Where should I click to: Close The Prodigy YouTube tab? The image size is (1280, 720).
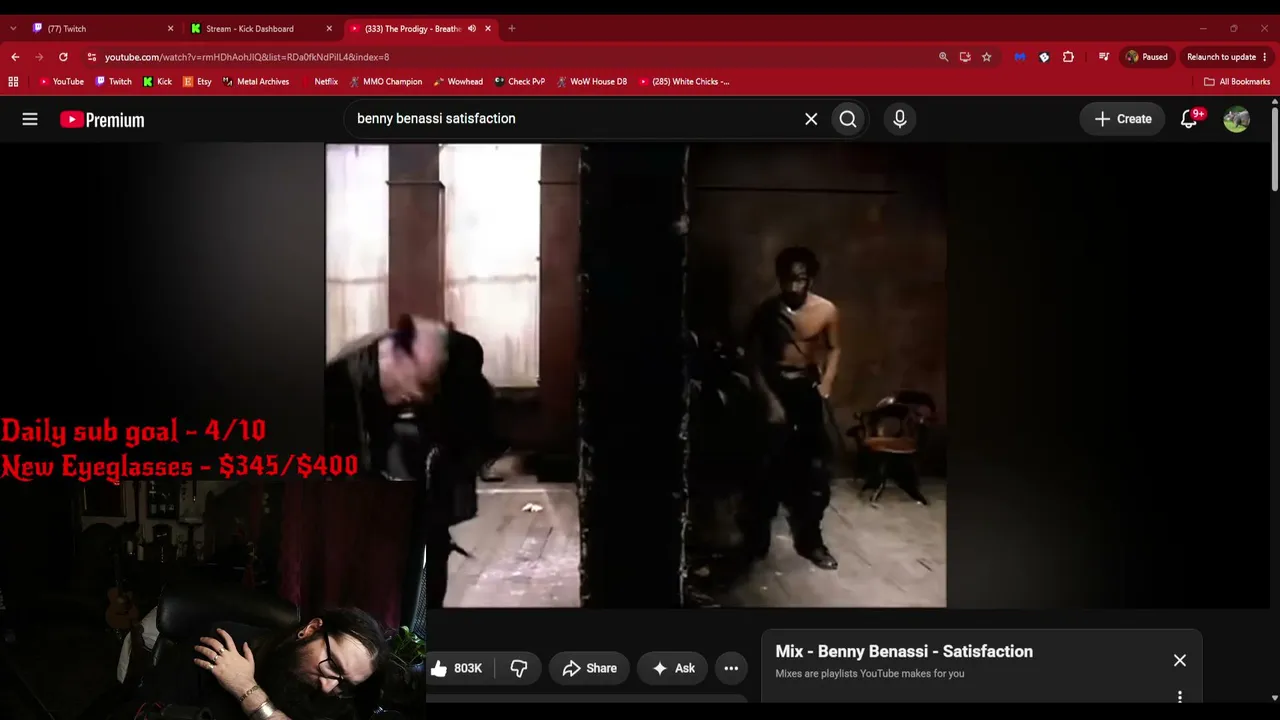point(488,29)
